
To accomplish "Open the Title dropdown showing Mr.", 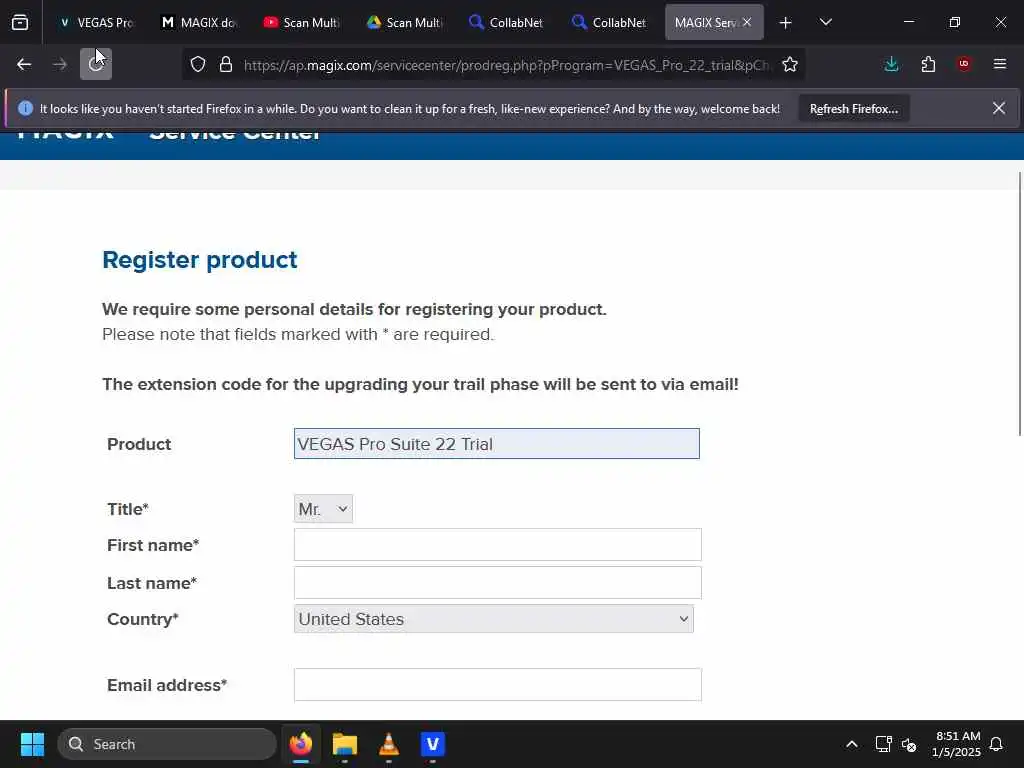I will point(323,509).
